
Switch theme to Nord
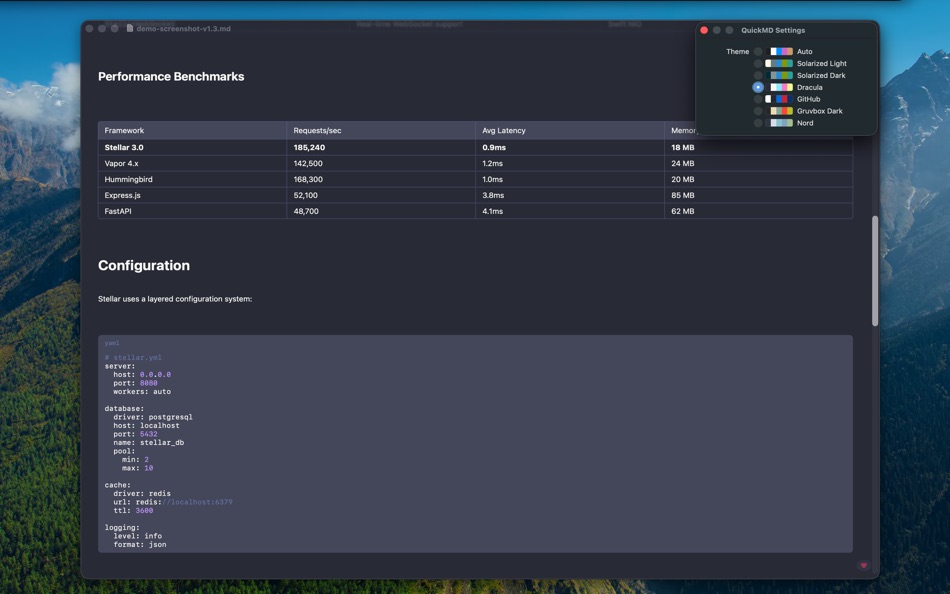[758, 123]
